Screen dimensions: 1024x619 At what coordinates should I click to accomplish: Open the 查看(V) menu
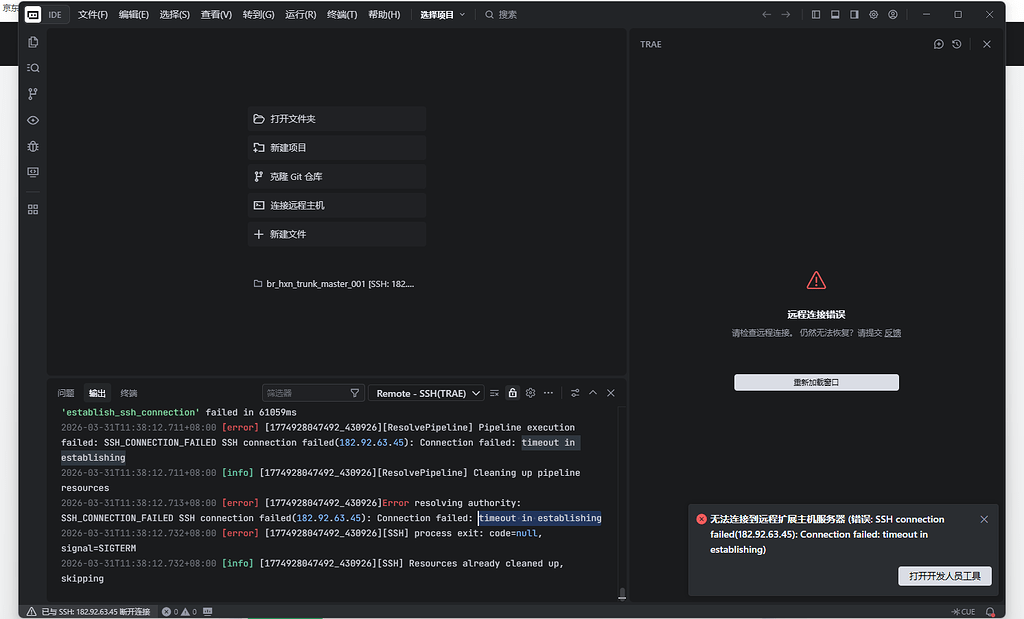click(216, 14)
